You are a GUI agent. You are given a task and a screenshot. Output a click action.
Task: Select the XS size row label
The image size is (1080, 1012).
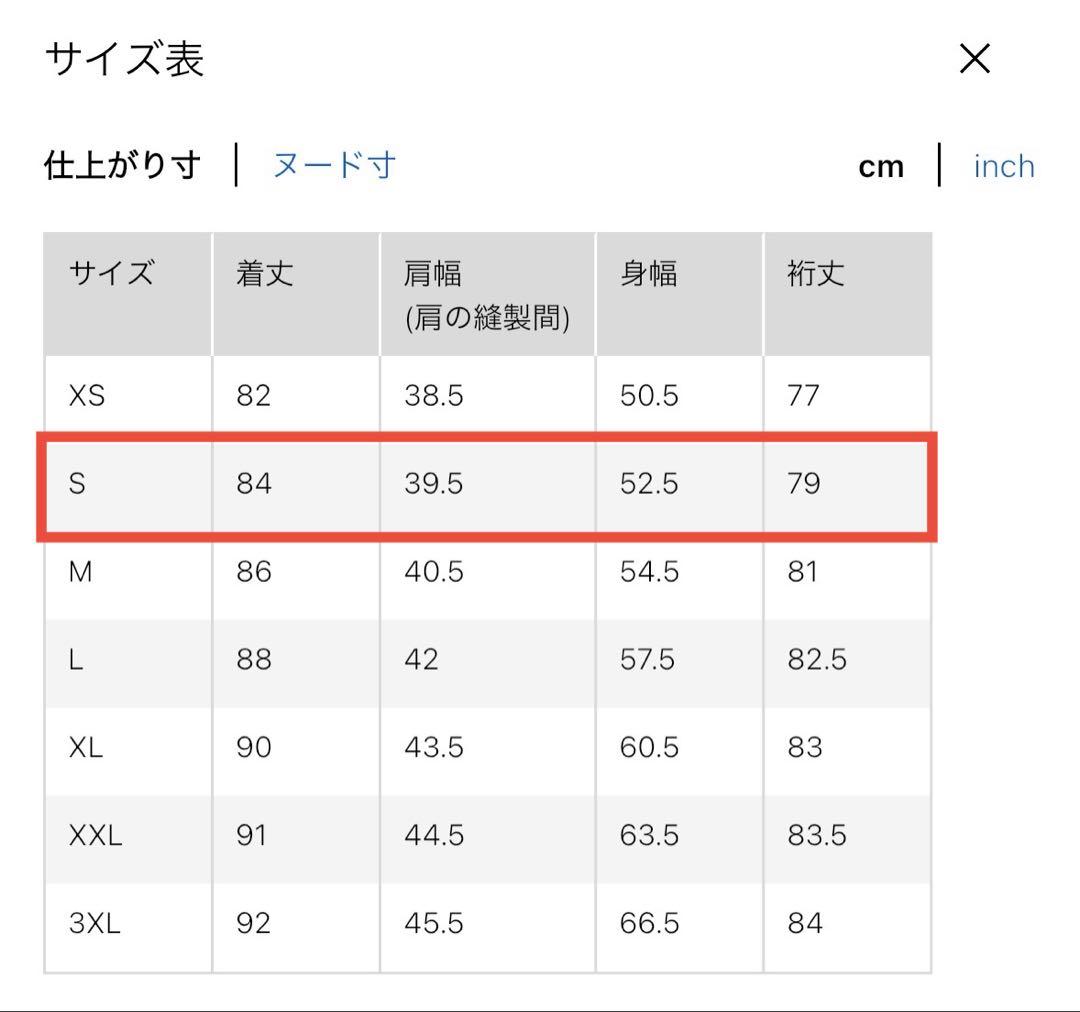(x=87, y=396)
